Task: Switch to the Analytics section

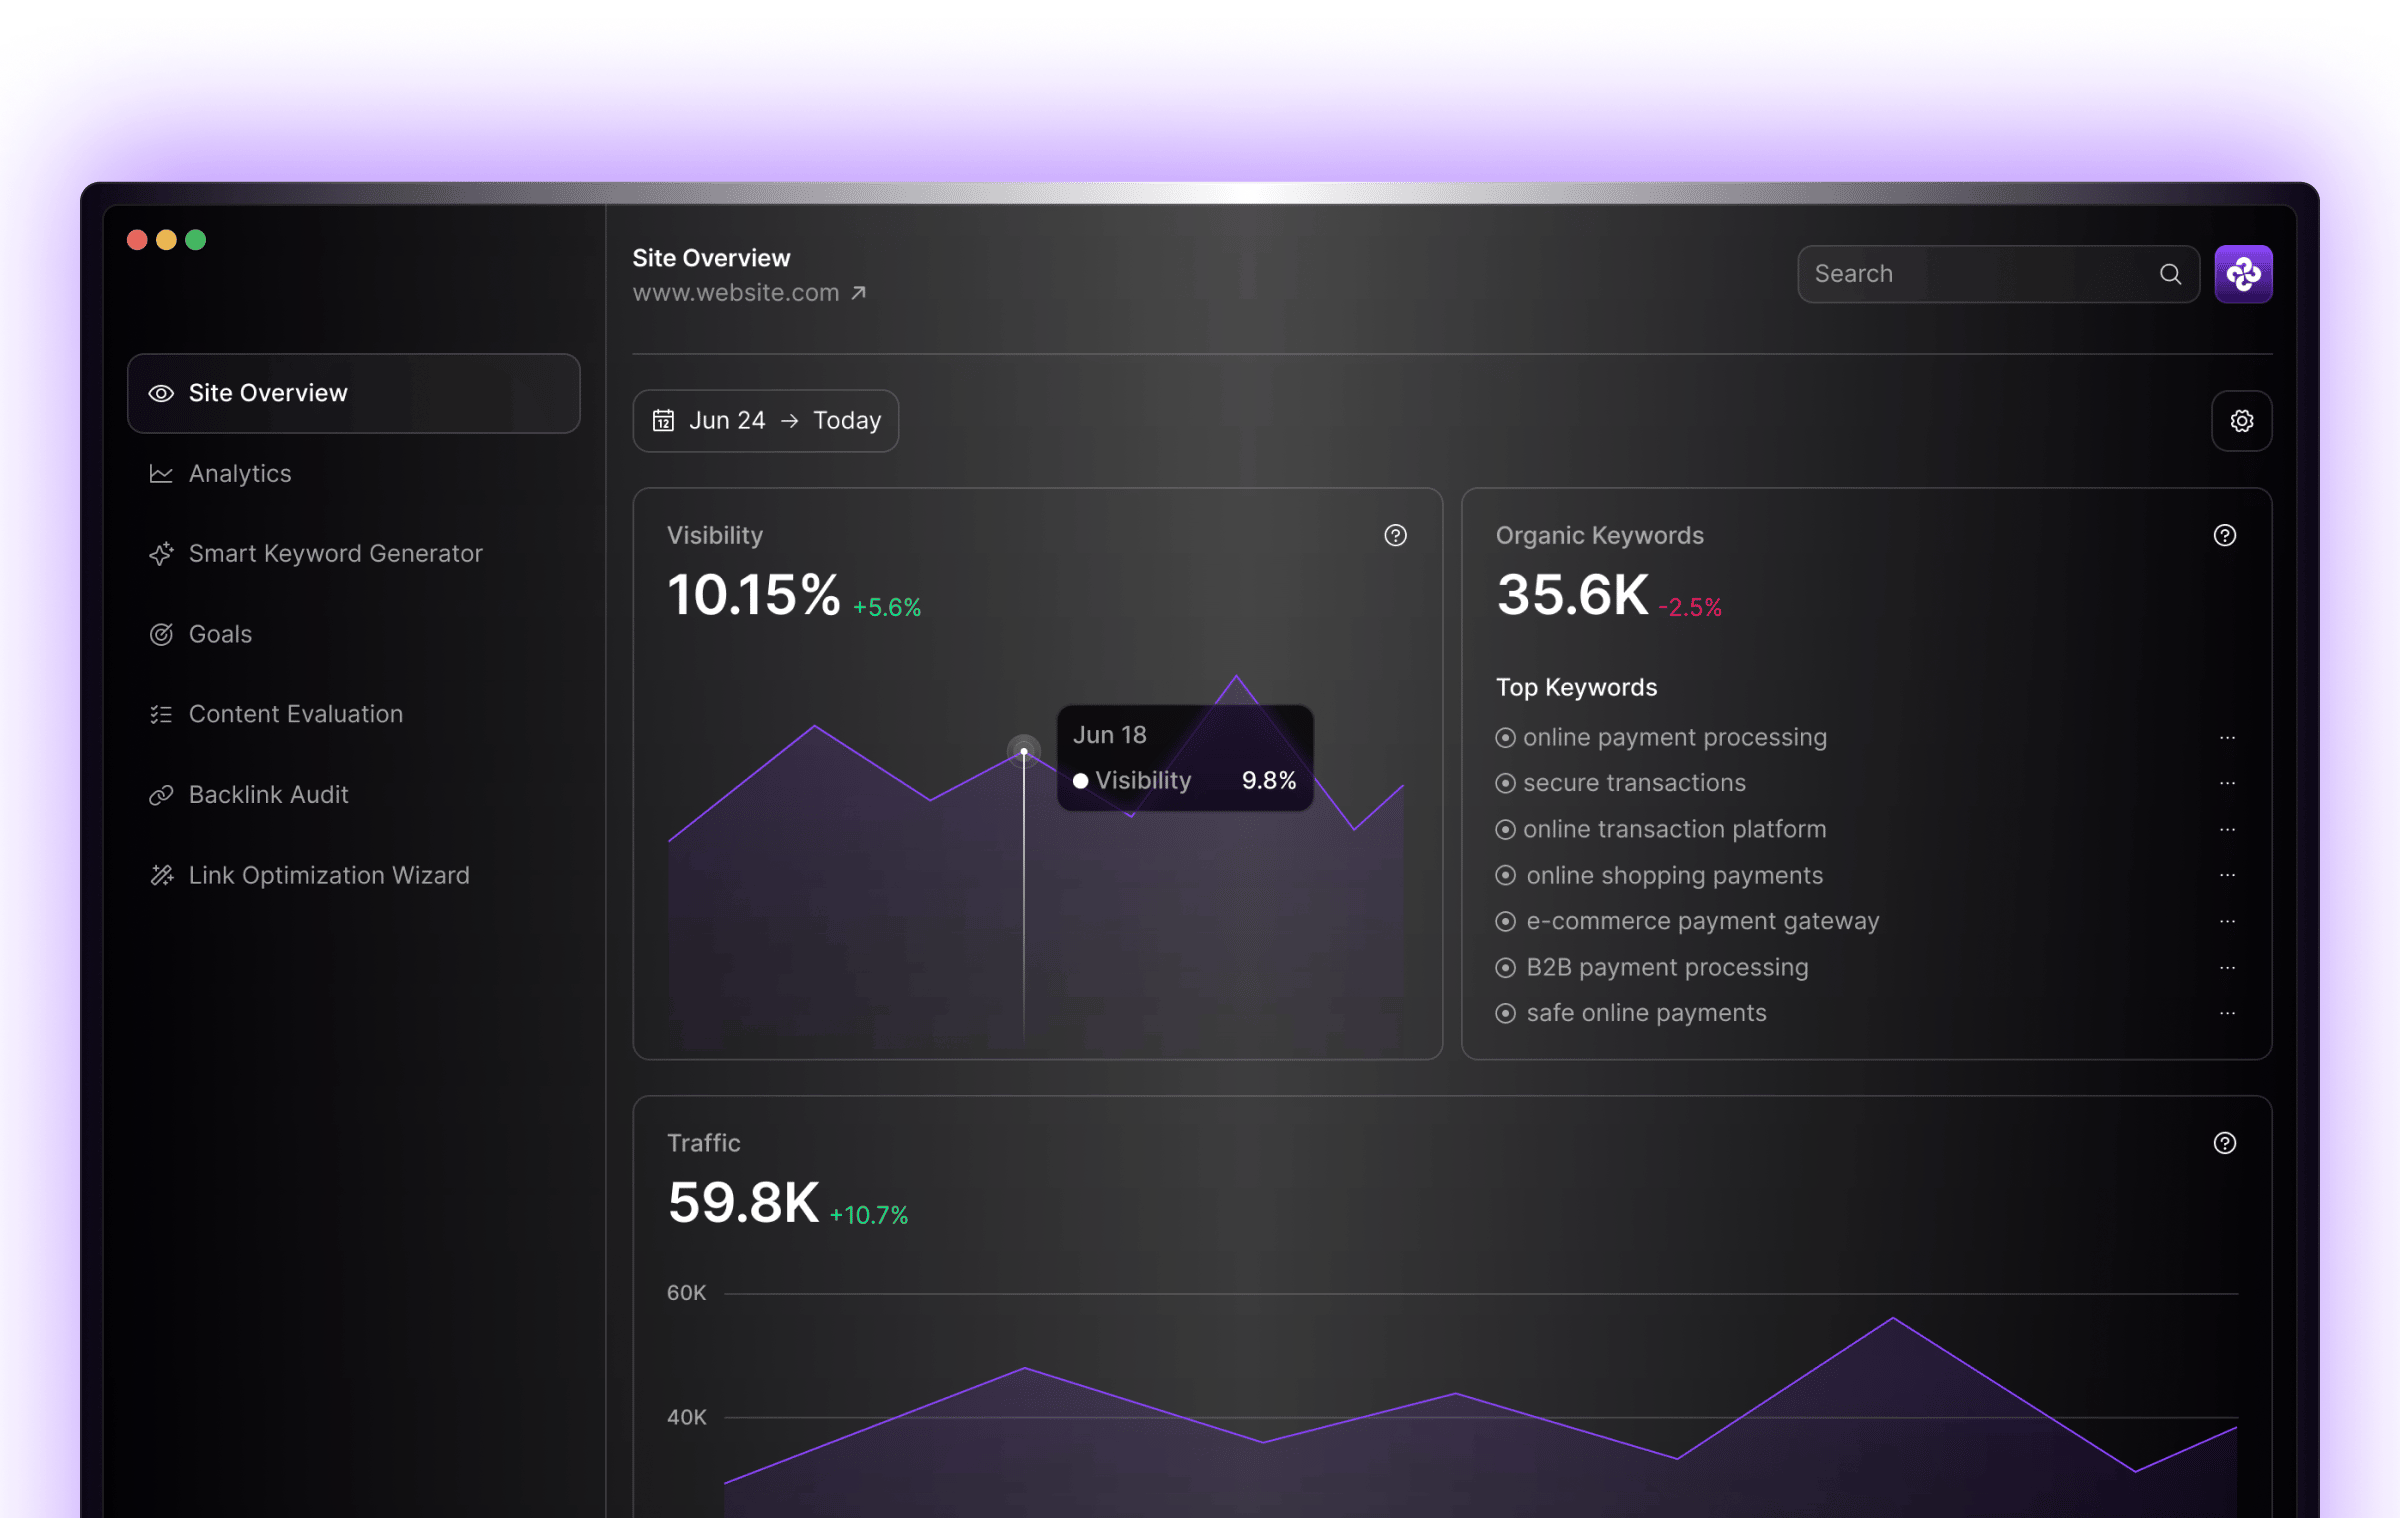Action: click(x=240, y=473)
